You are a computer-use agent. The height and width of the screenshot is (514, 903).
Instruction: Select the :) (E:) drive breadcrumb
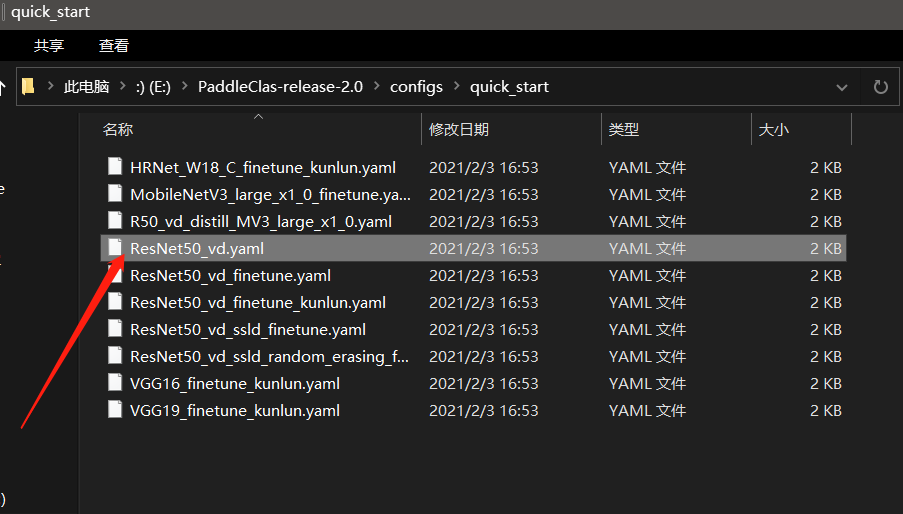point(153,87)
